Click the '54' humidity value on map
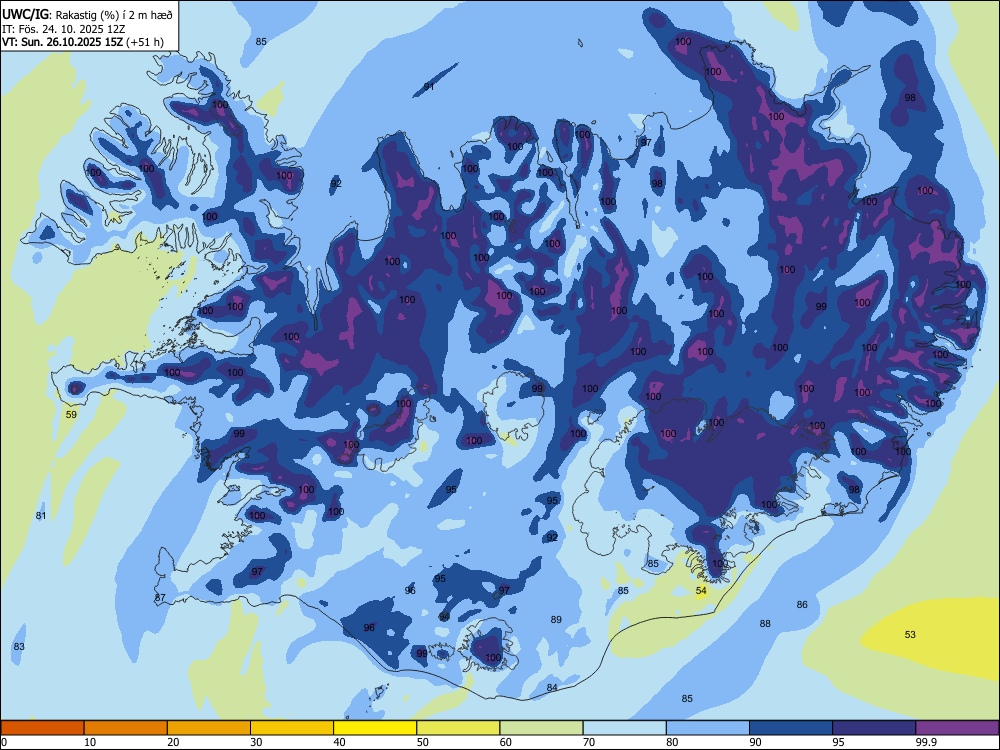The width and height of the screenshot is (1000, 750). [701, 591]
